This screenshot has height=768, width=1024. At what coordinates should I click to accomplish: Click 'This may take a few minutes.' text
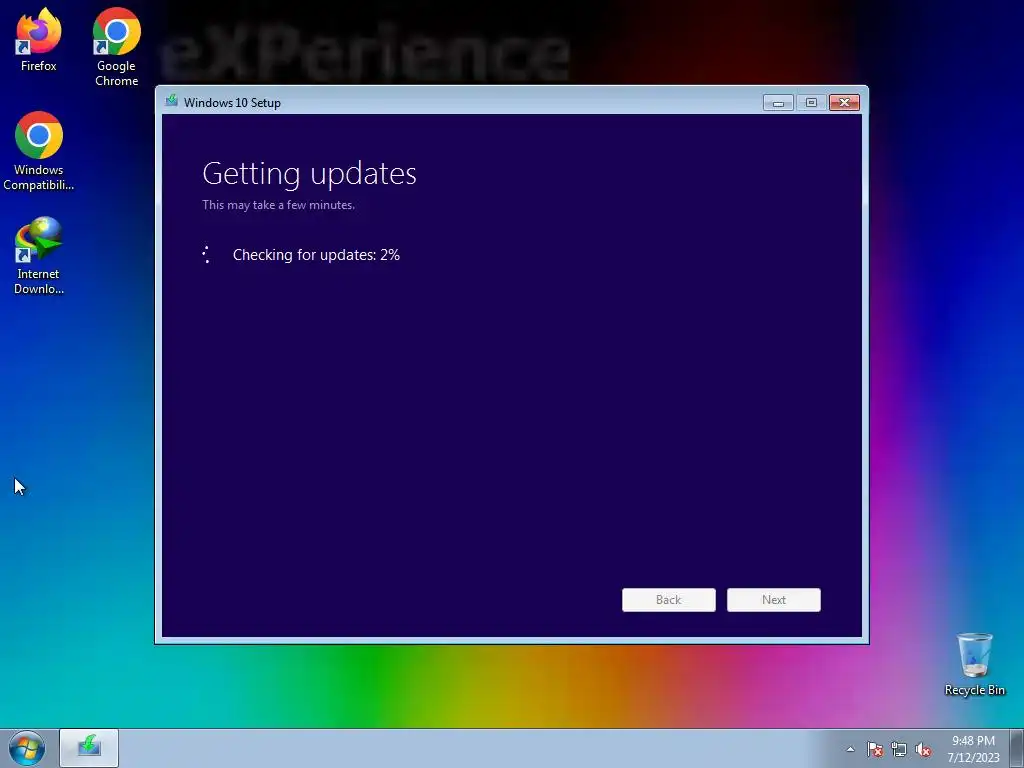click(279, 205)
